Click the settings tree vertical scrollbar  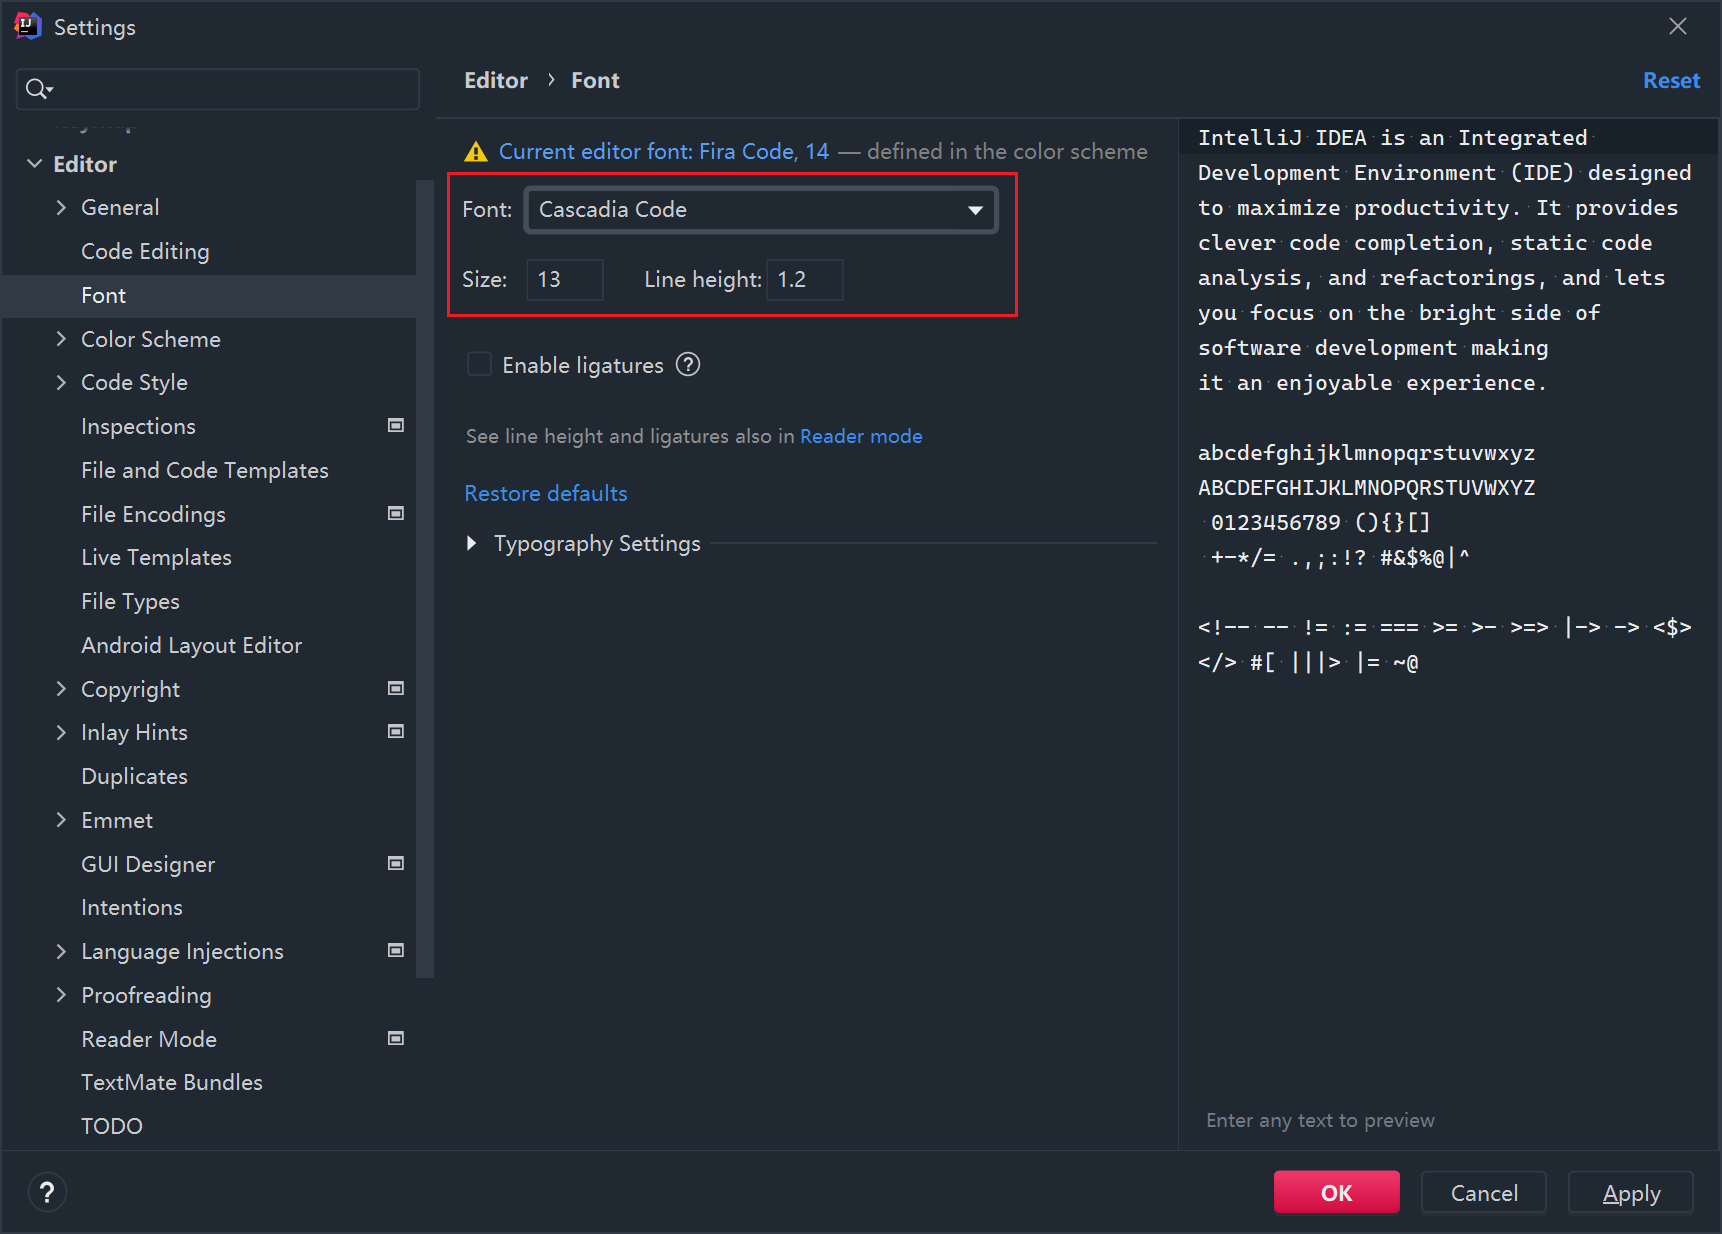[x=425, y=578]
